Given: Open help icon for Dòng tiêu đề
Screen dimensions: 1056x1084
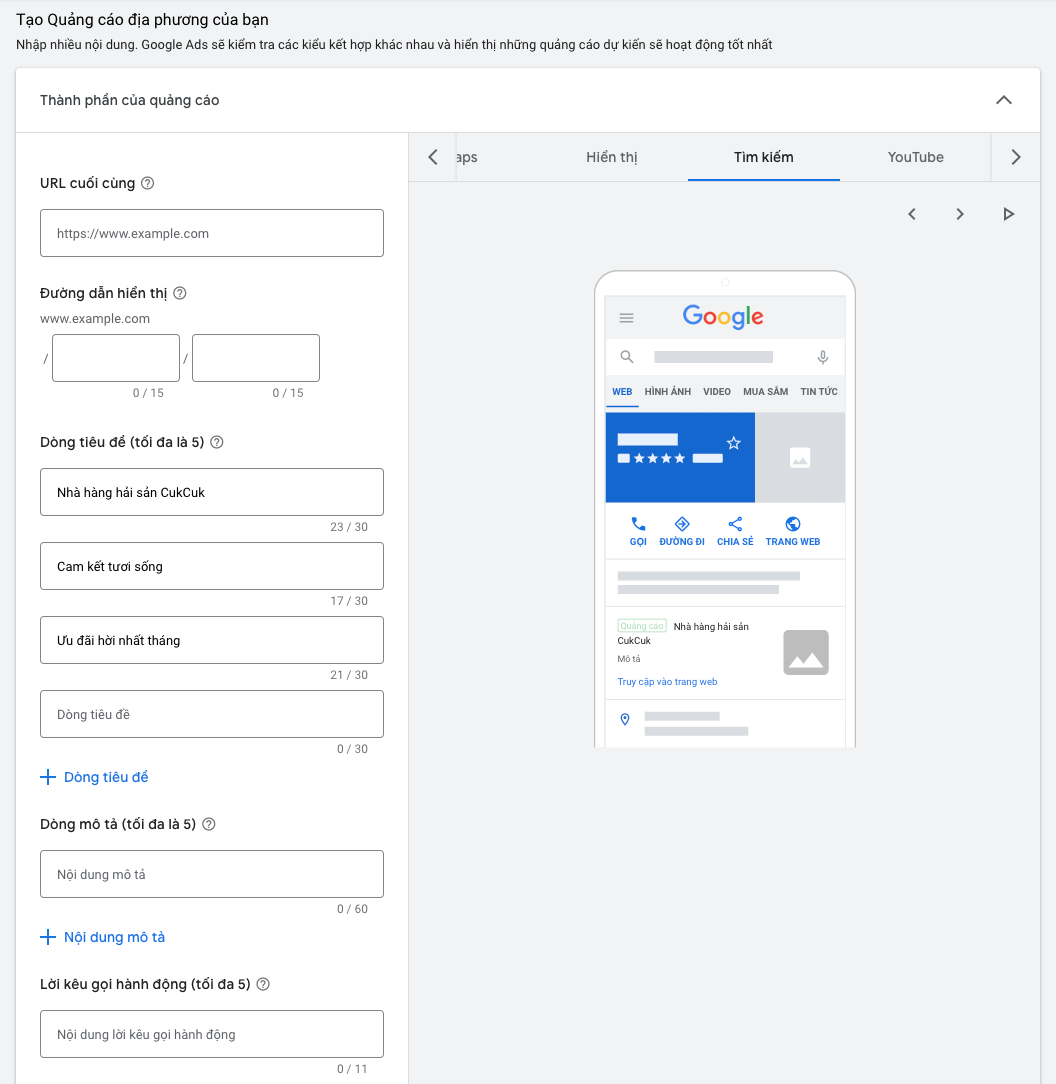Looking at the screenshot, I should click(217, 442).
